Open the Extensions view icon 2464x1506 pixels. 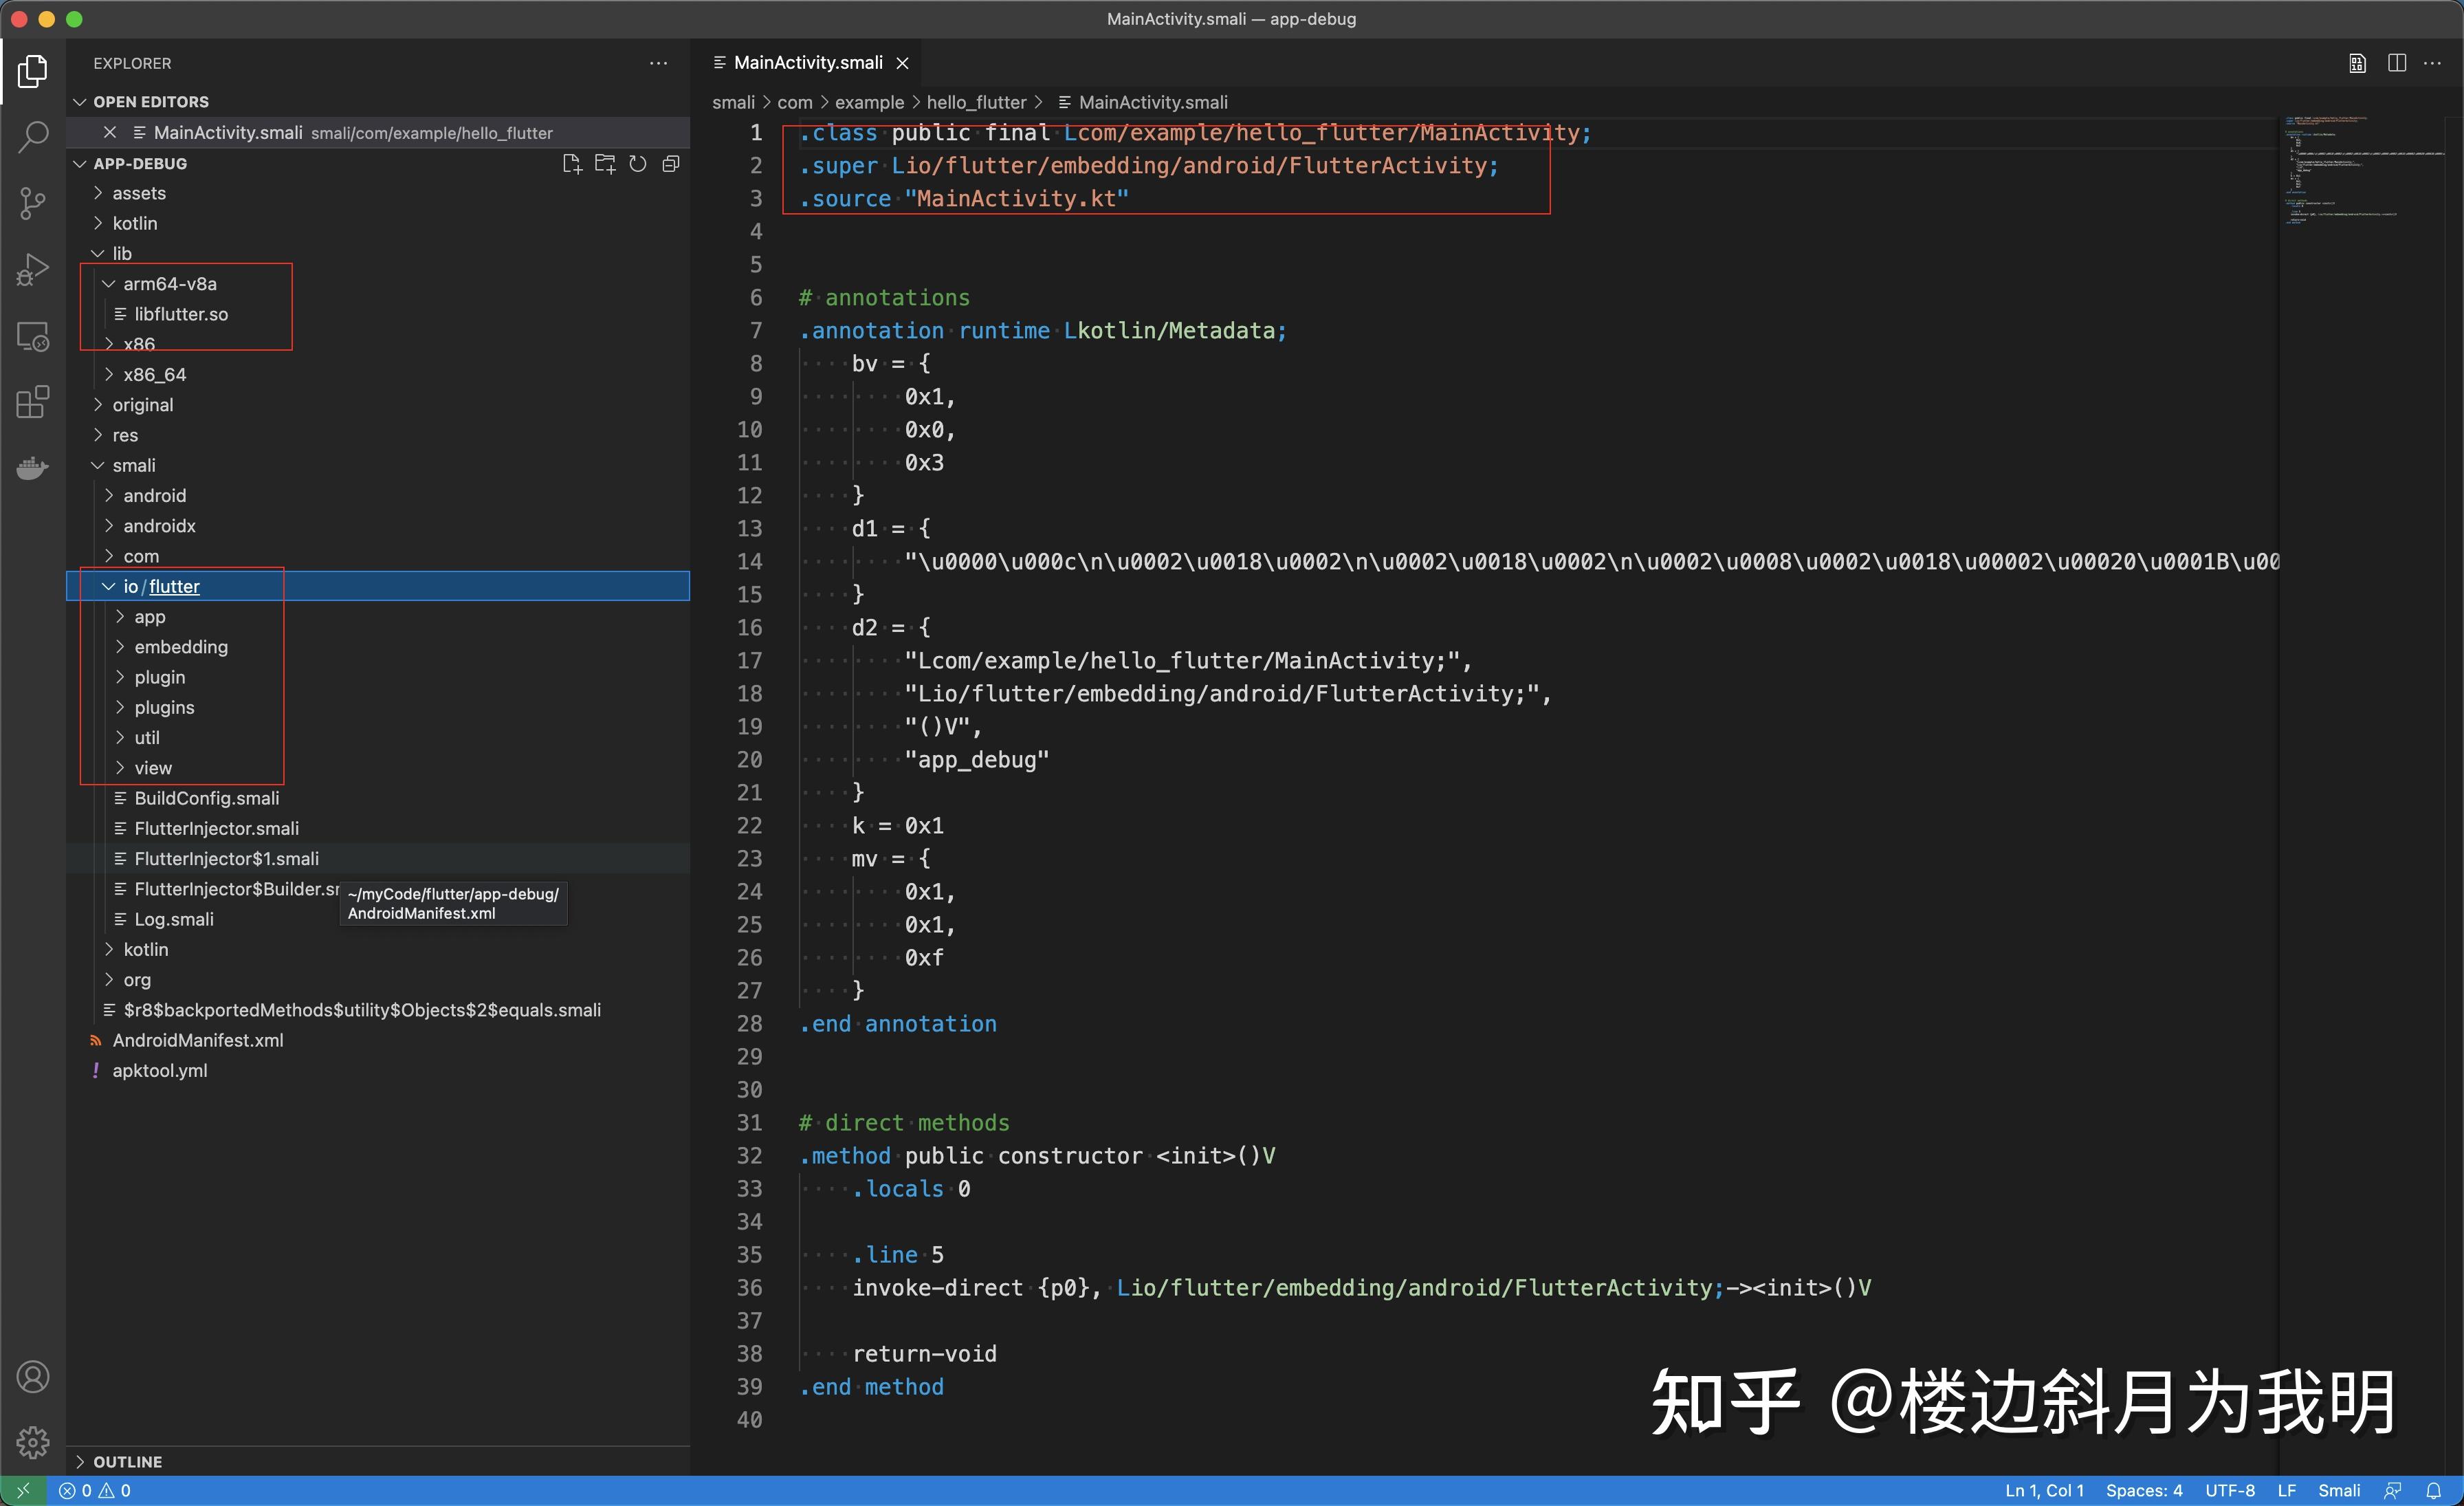32,402
